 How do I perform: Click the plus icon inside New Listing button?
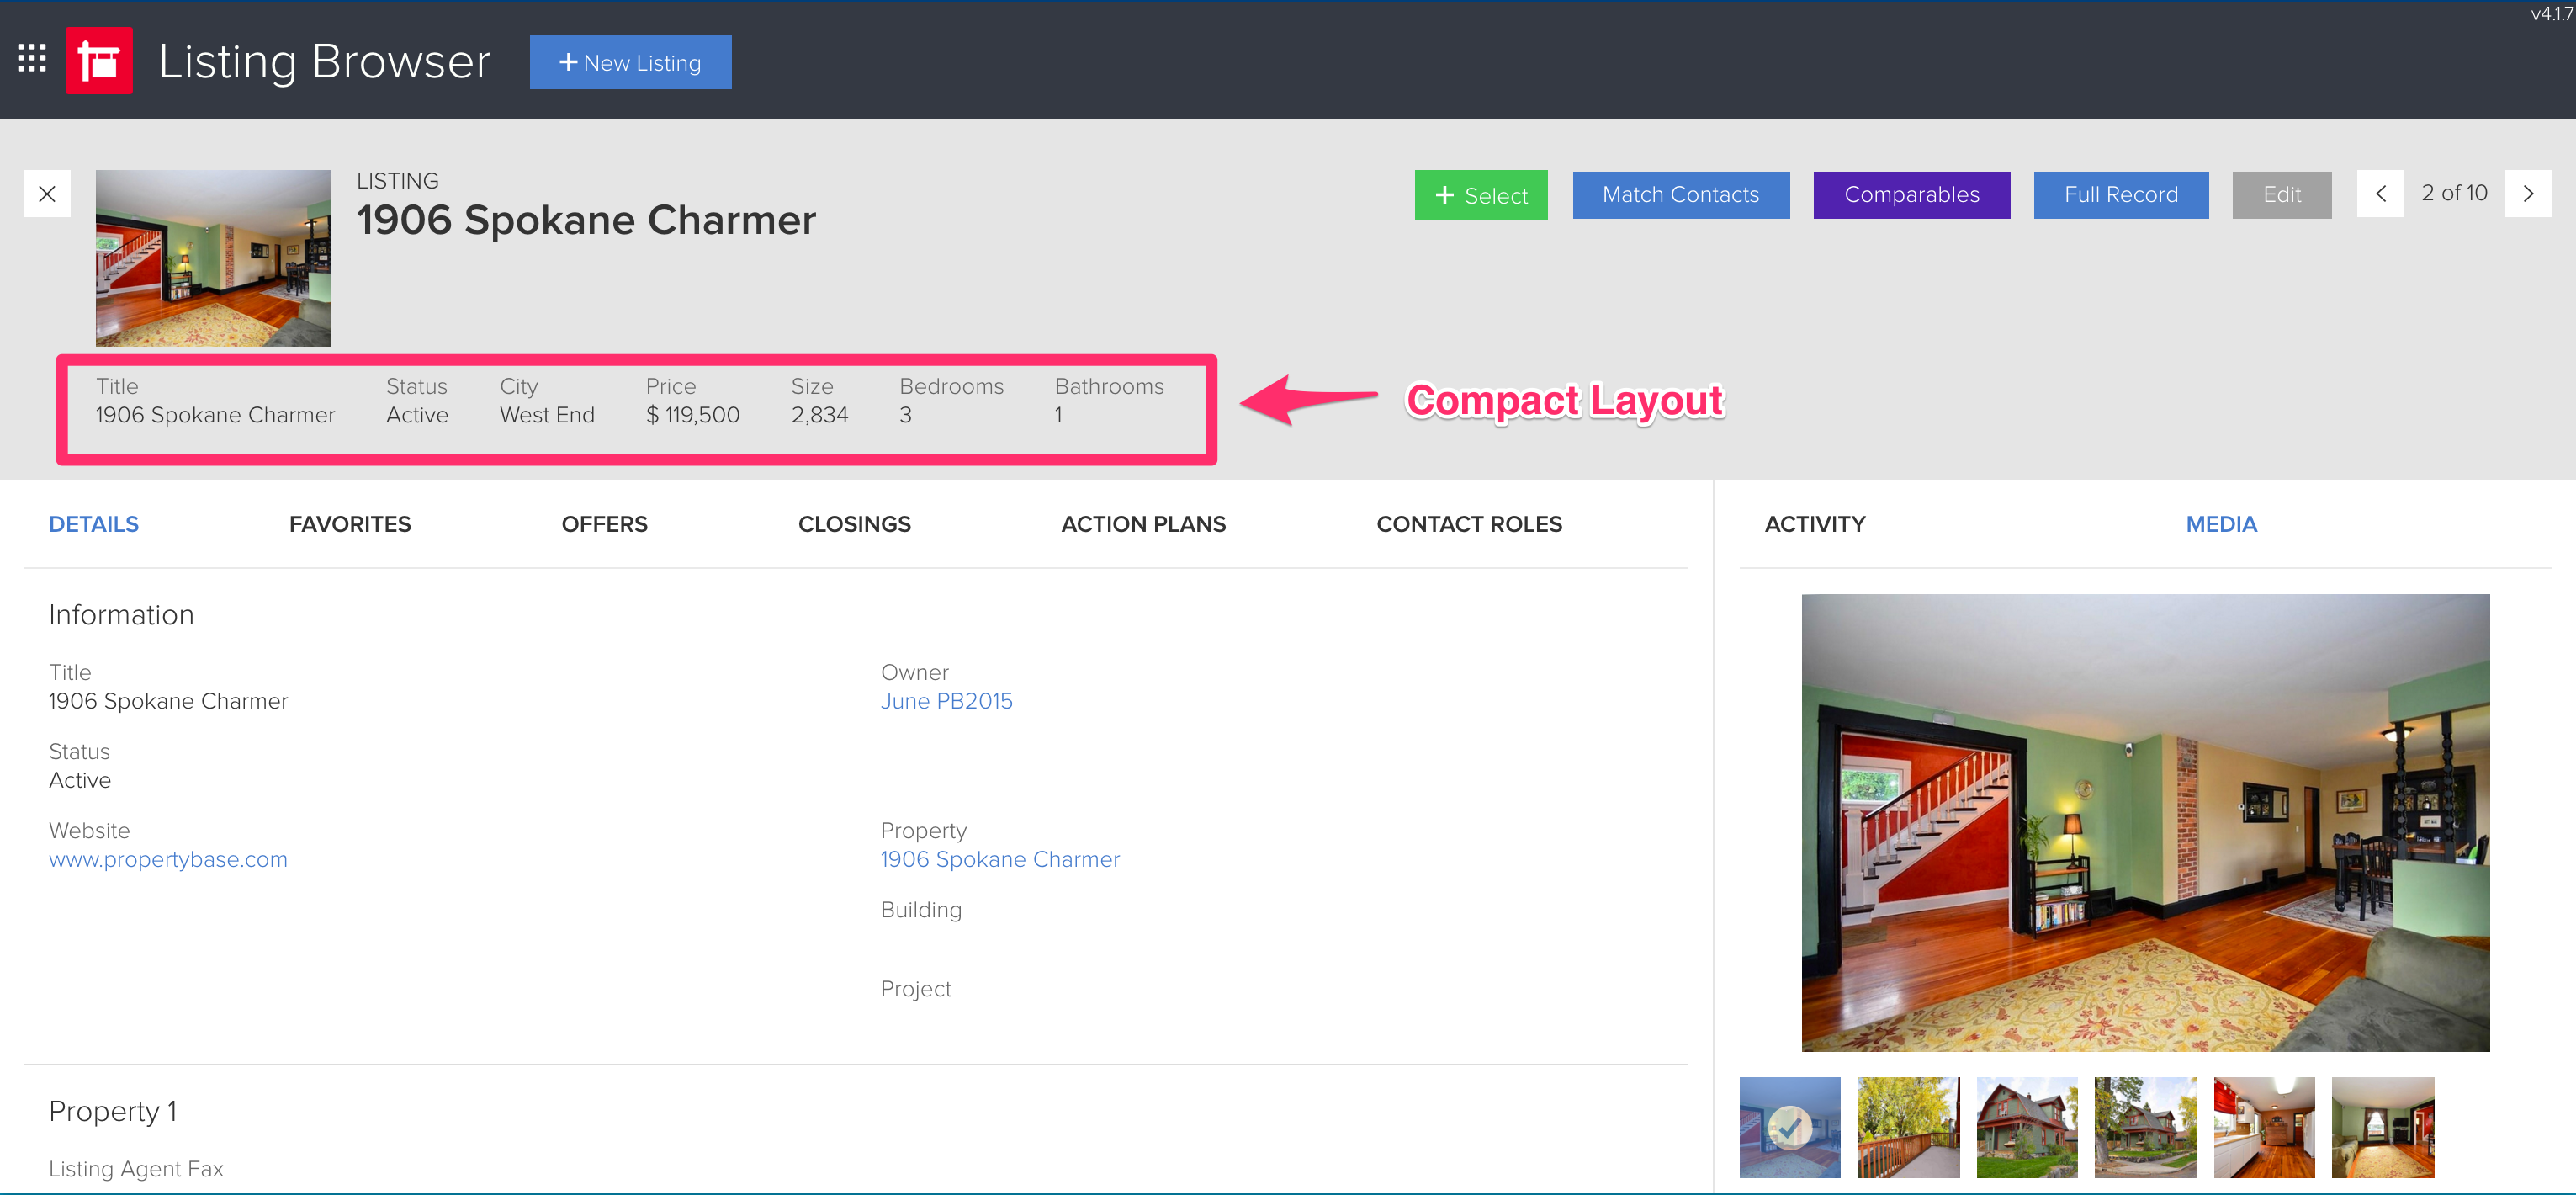coord(570,62)
